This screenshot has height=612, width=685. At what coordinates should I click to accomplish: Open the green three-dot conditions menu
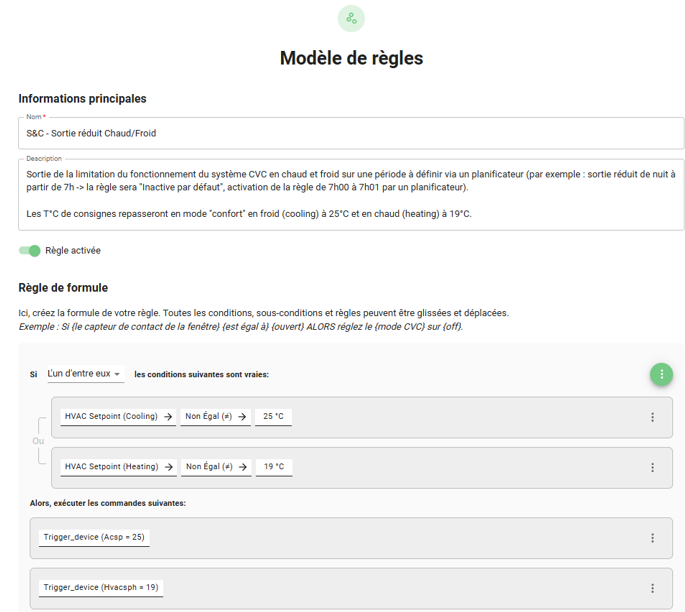pos(661,374)
